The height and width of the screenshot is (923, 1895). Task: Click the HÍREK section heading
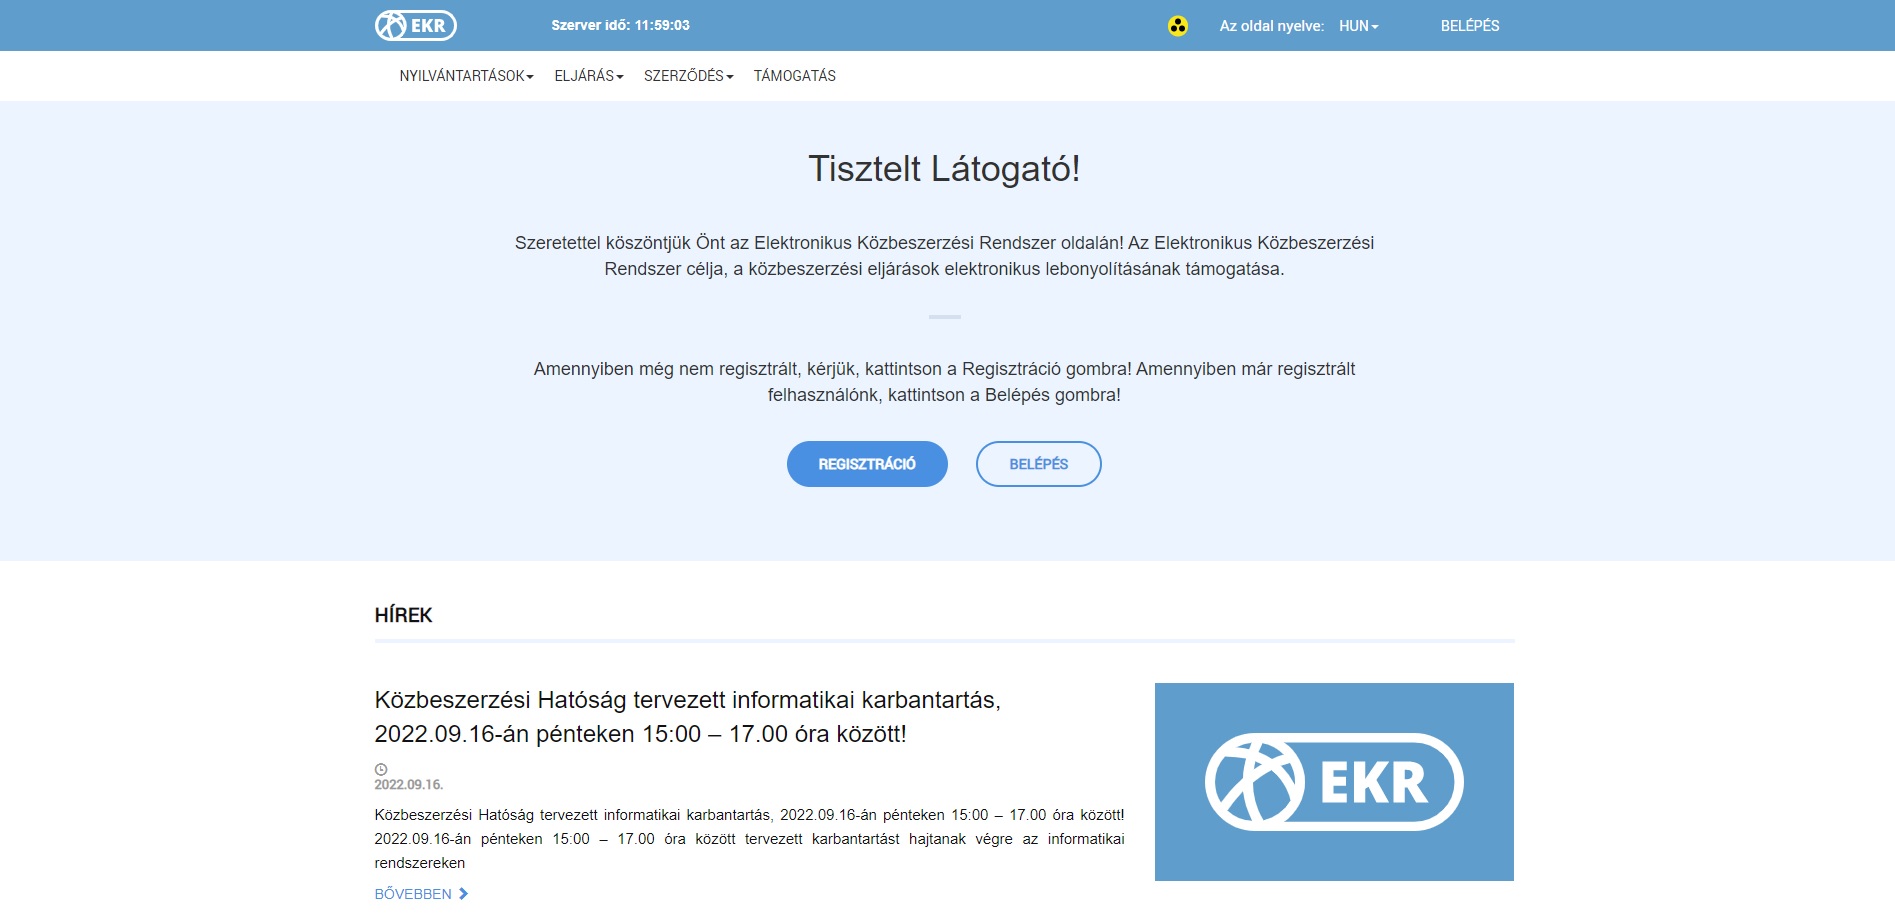point(403,615)
